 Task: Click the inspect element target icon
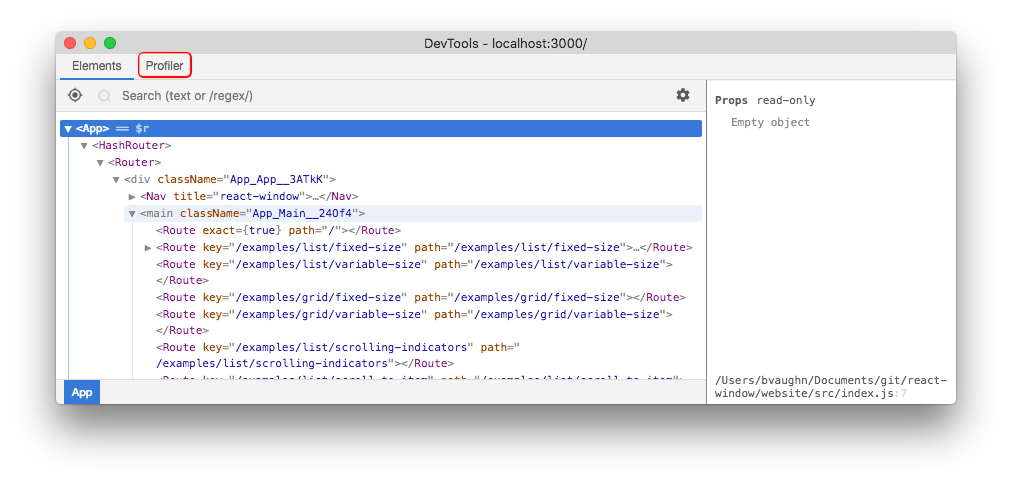(x=75, y=95)
